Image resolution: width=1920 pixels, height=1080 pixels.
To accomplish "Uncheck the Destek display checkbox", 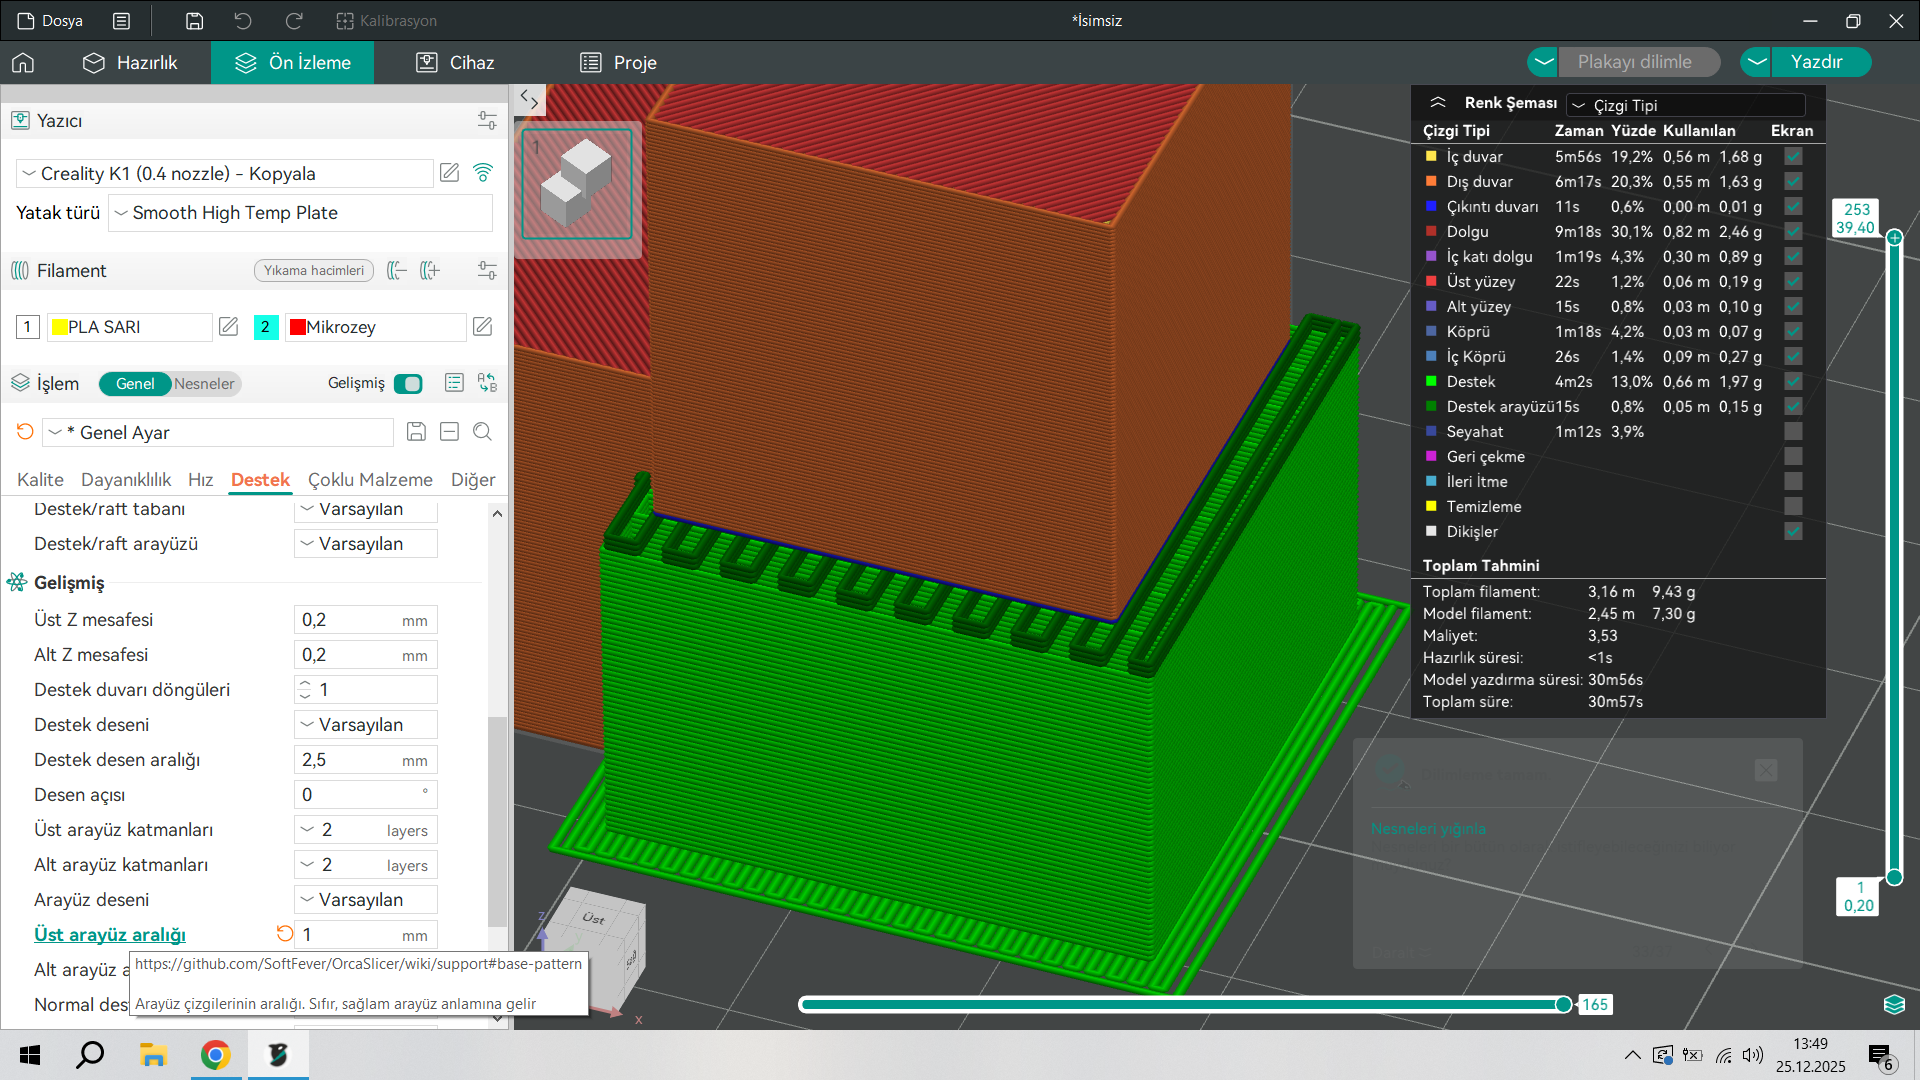I will 1793,382.
